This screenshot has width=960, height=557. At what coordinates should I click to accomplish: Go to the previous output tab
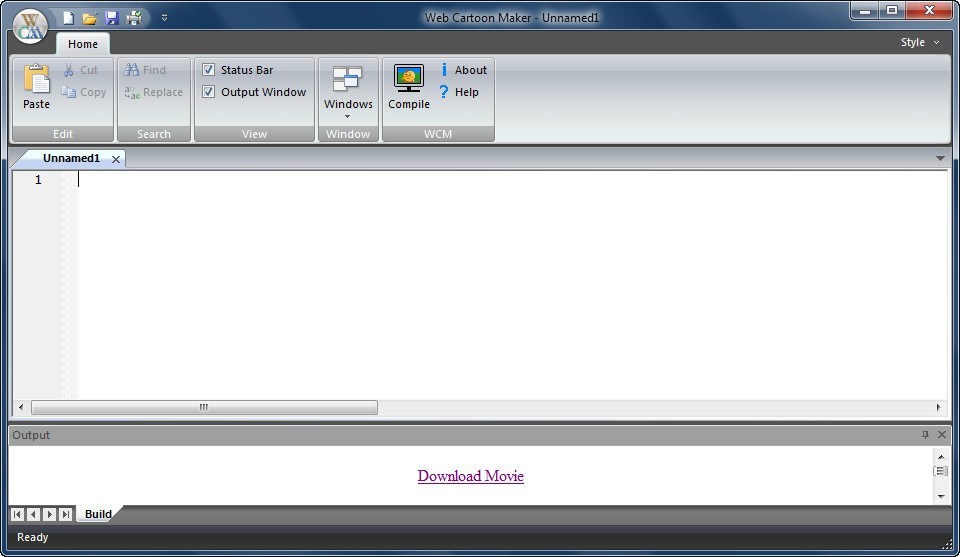click(x=33, y=514)
